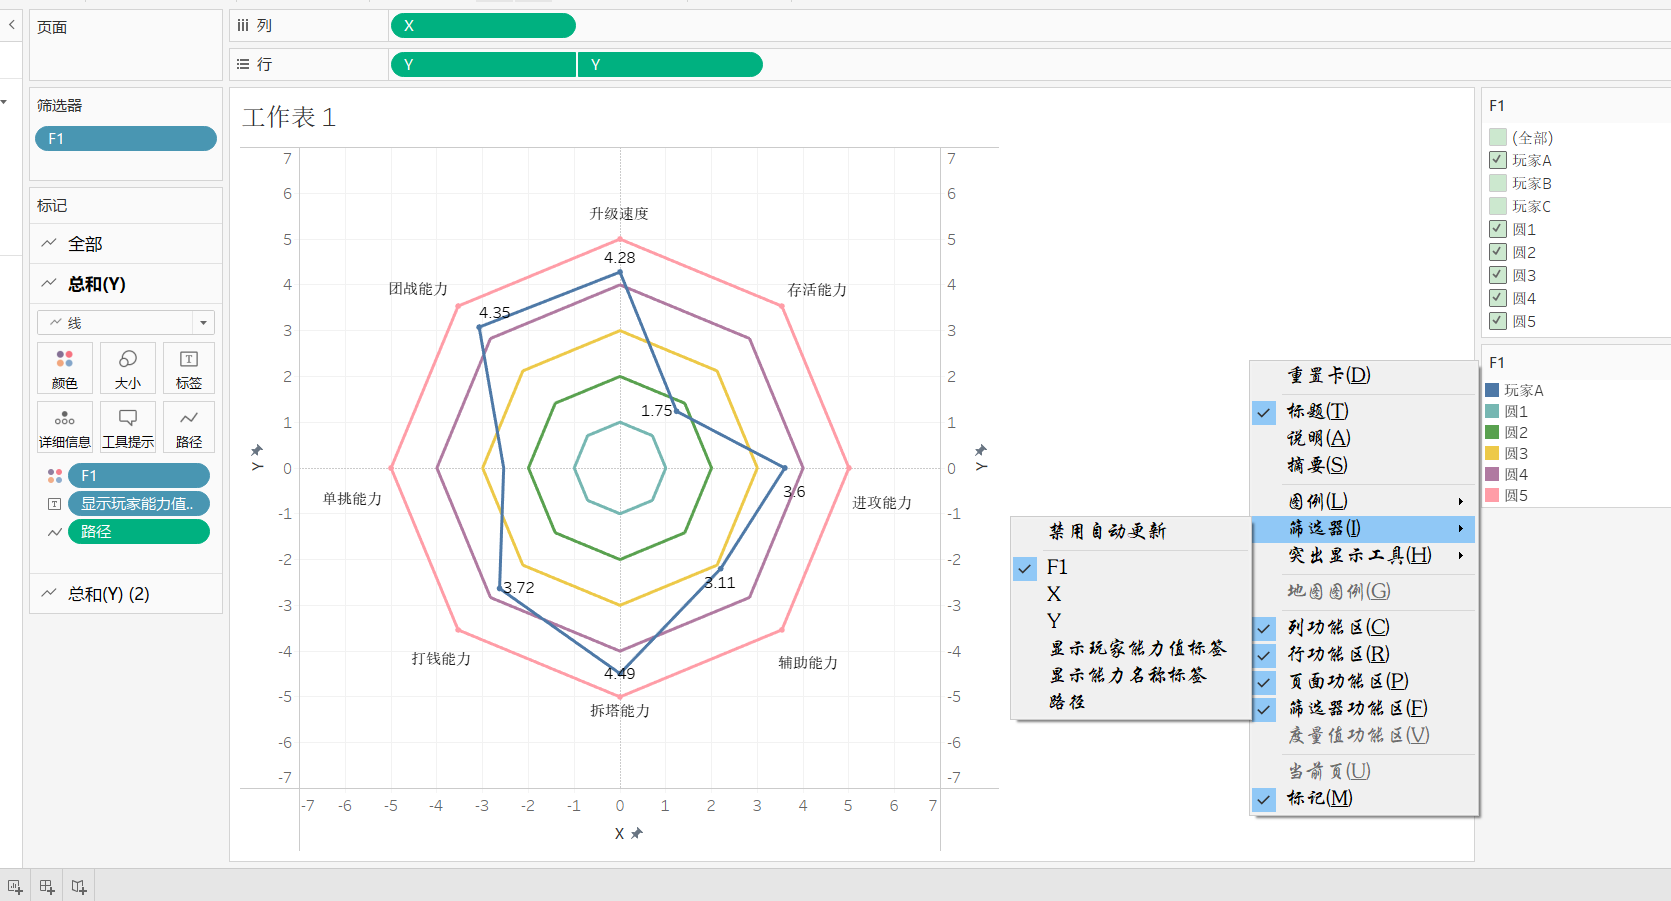The width and height of the screenshot is (1671, 901).
Task: Uncheck the 圆4 filter checkbox
Action: tap(1498, 298)
